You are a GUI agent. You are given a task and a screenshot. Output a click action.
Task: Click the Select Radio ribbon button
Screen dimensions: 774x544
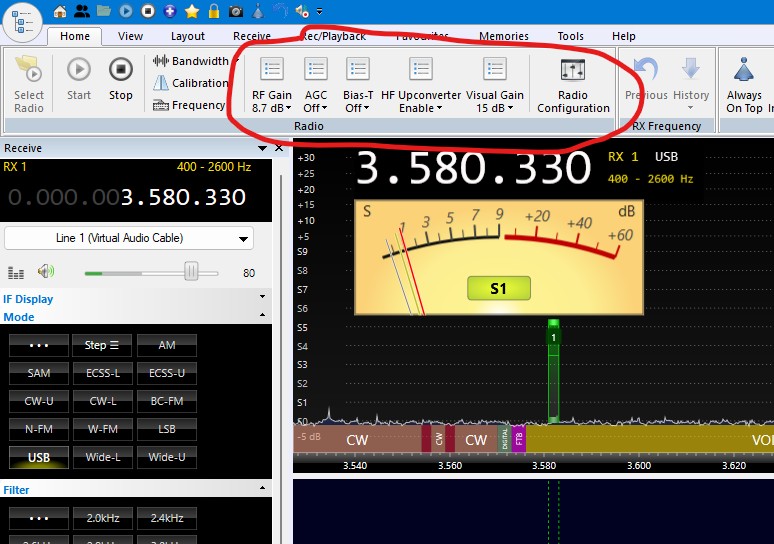[29, 84]
